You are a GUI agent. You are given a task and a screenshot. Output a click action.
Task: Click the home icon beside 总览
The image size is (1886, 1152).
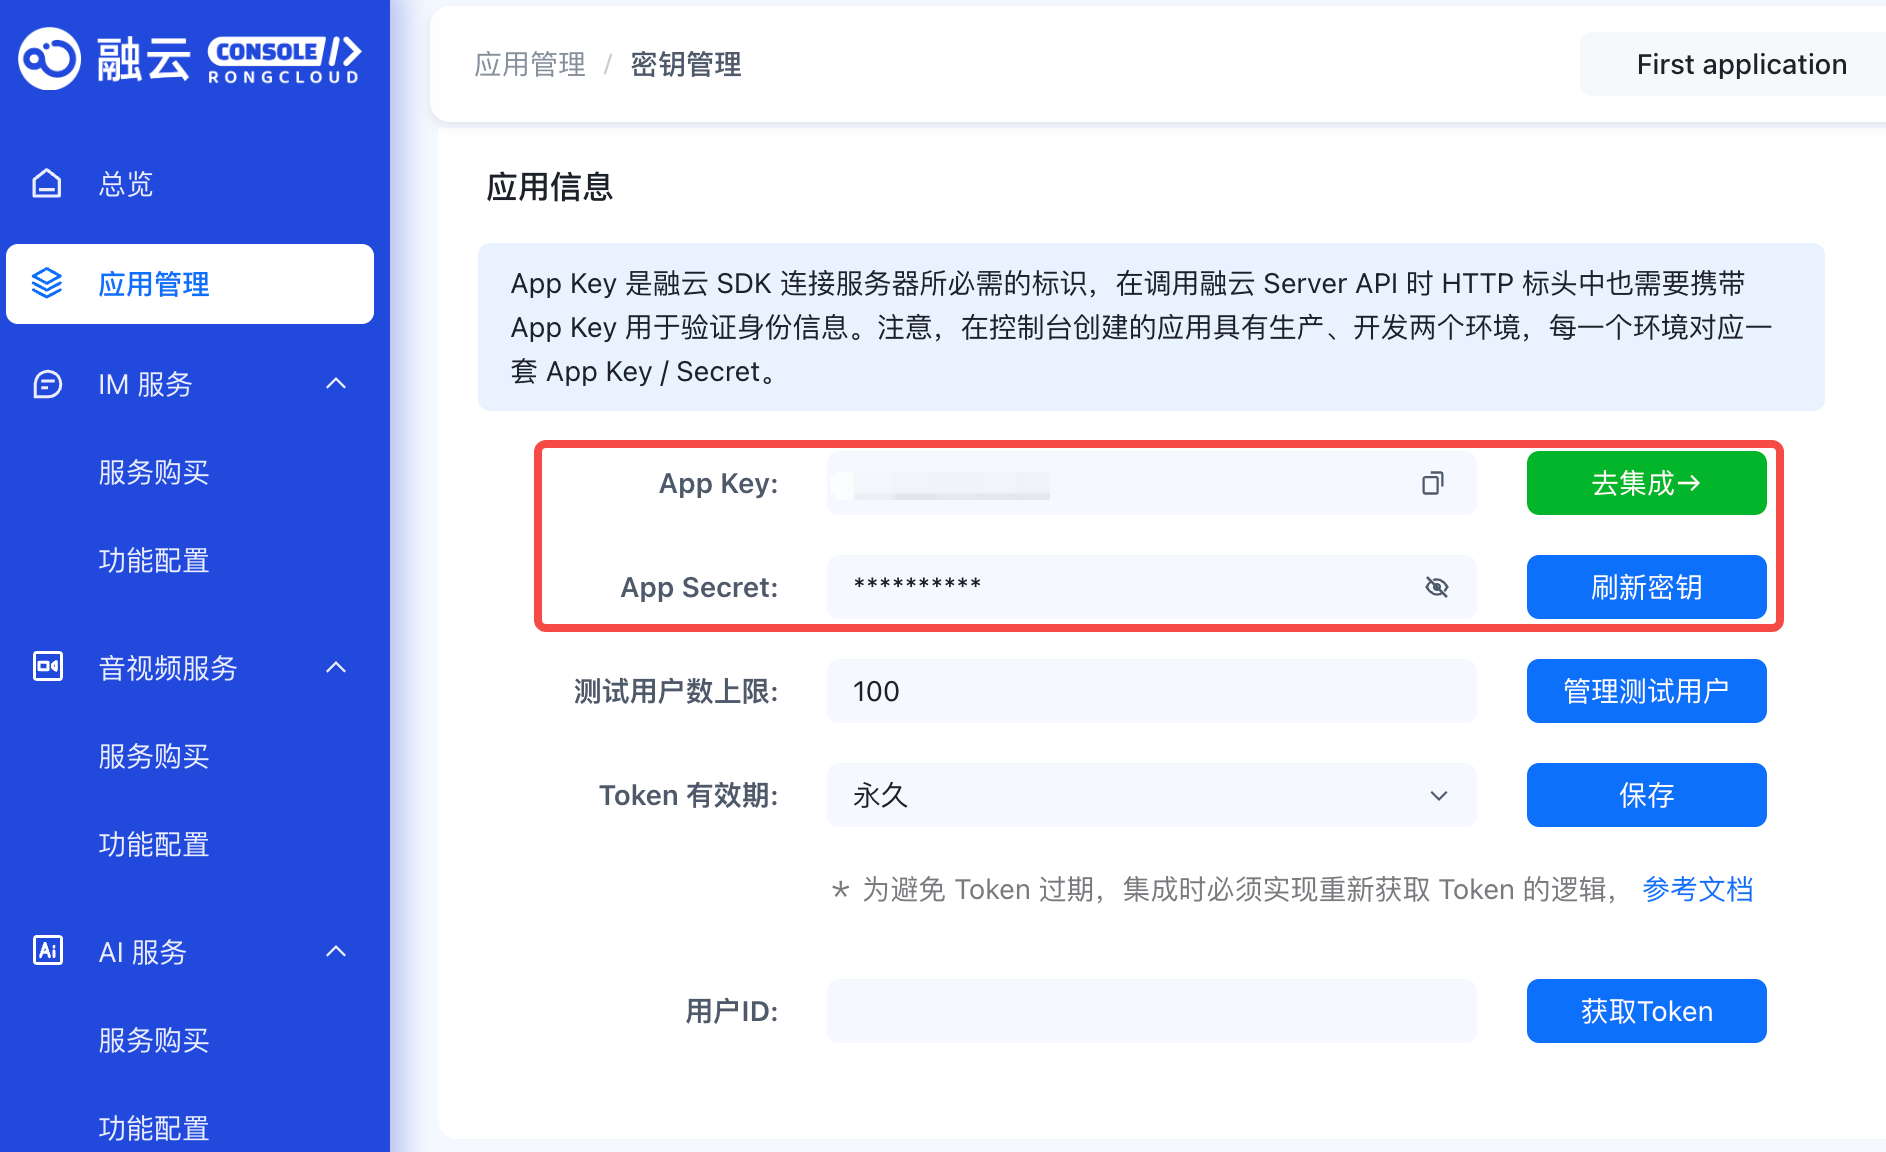(x=47, y=184)
